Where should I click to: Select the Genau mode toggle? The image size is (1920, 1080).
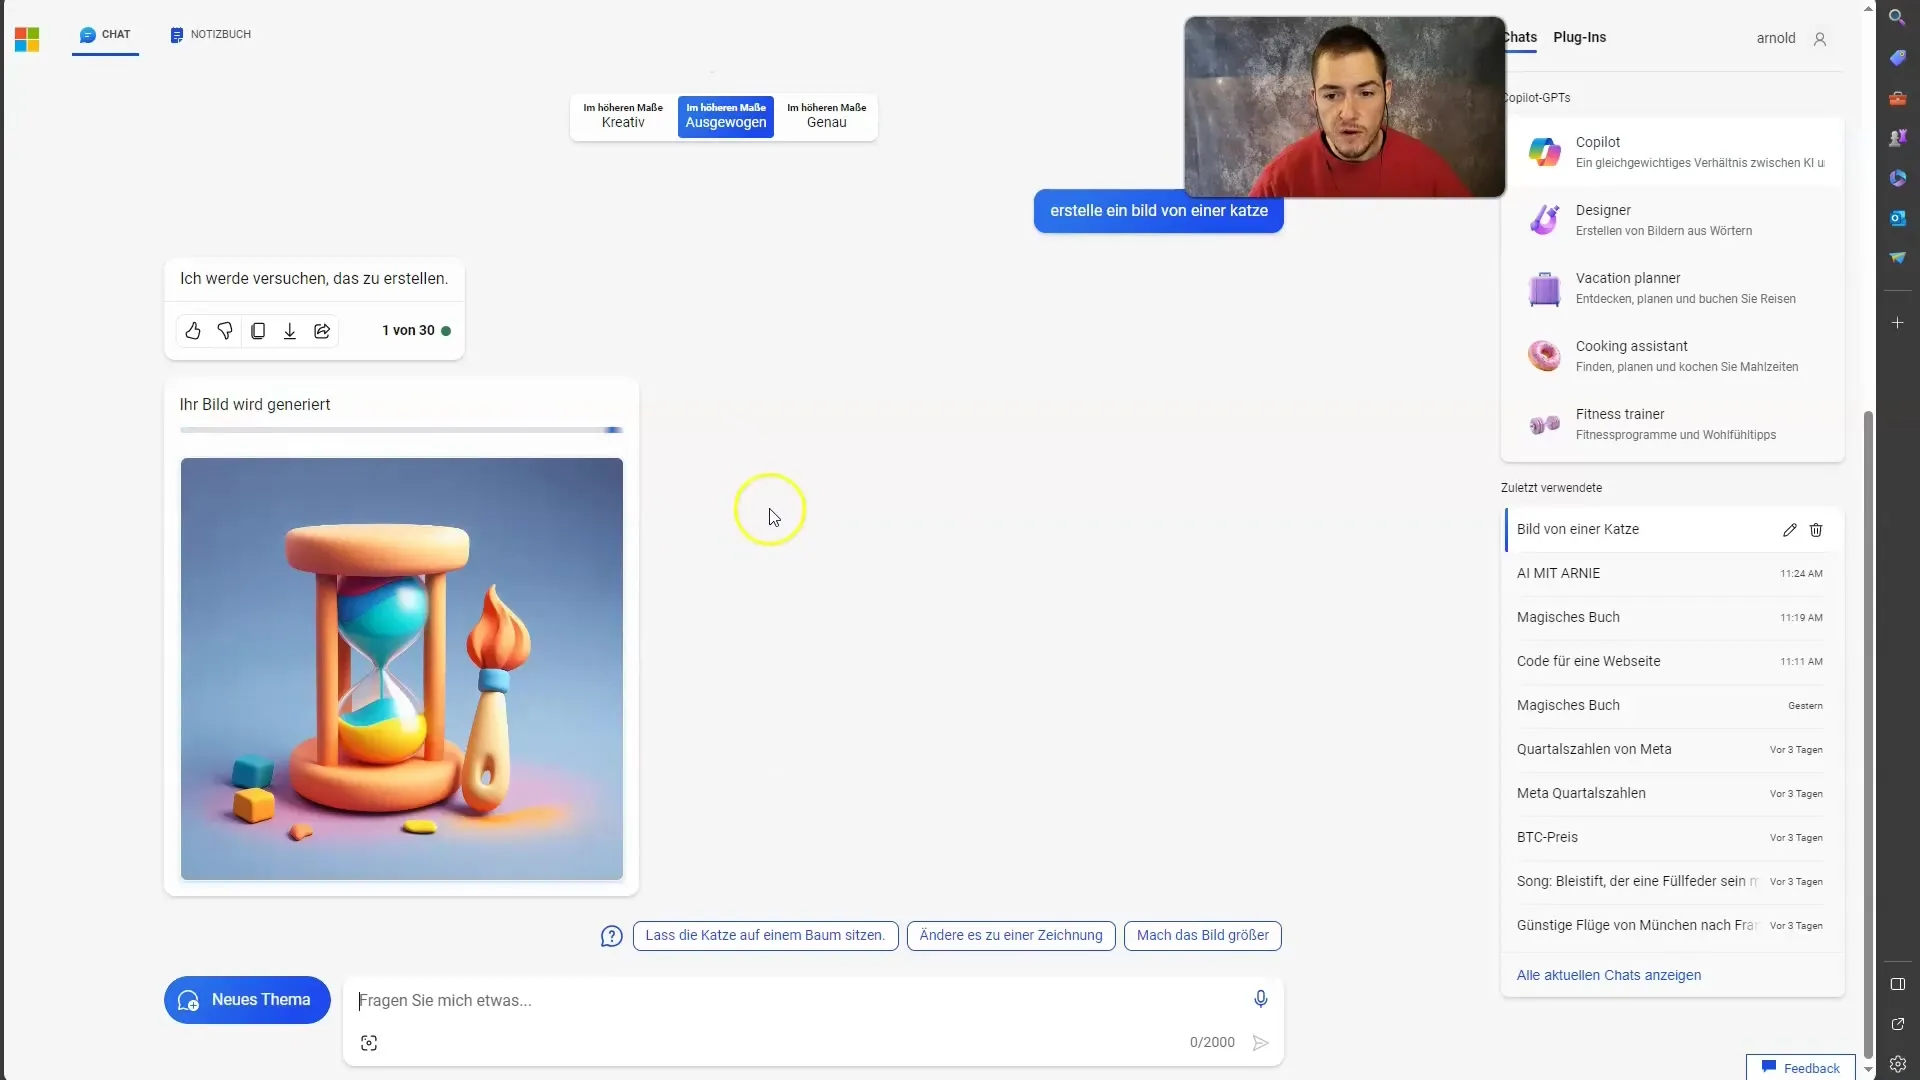pos(825,115)
